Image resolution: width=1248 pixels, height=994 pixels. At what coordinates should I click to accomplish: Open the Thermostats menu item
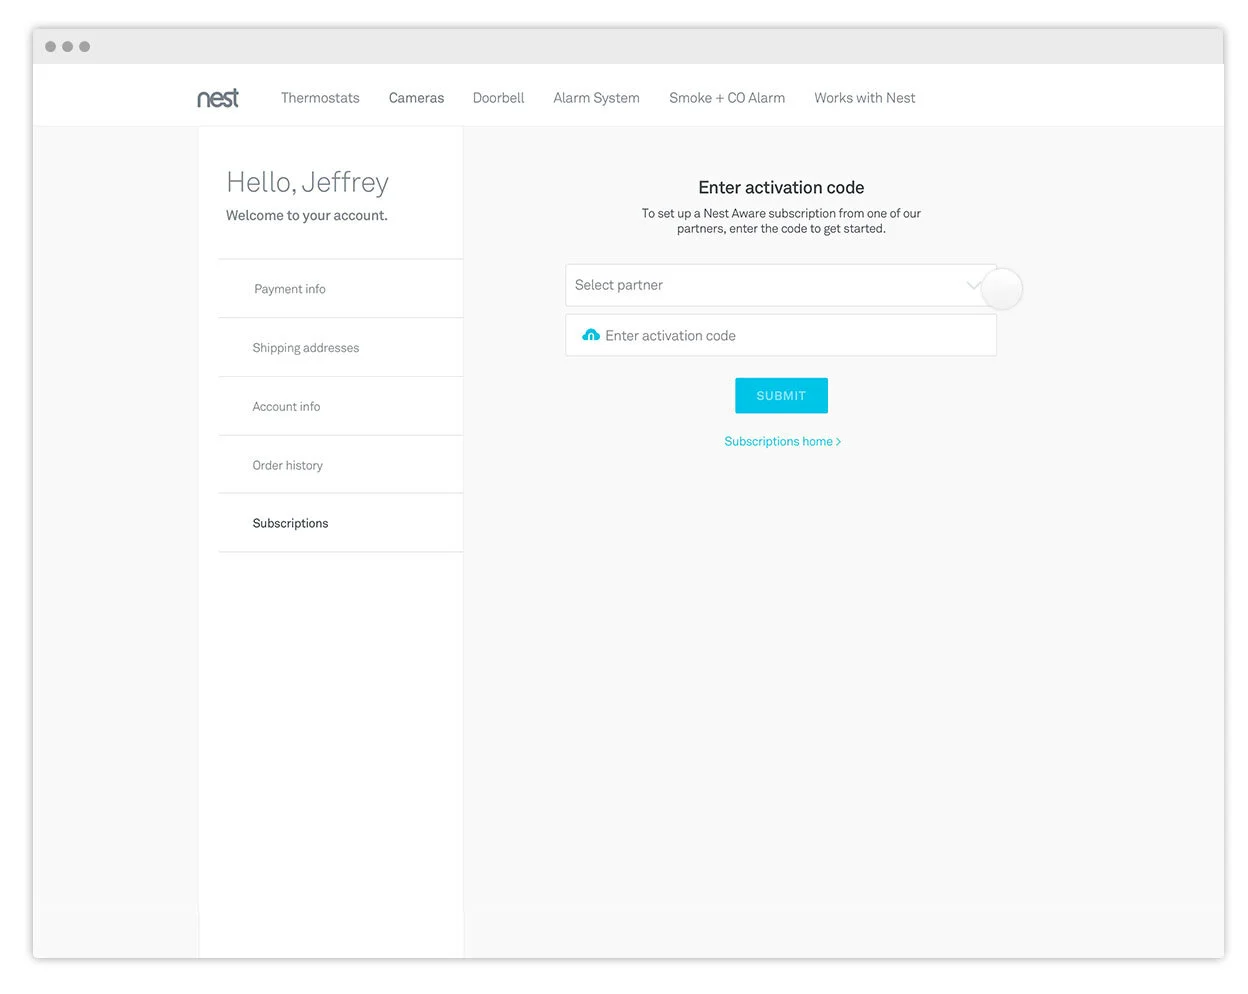tap(320, 98)
